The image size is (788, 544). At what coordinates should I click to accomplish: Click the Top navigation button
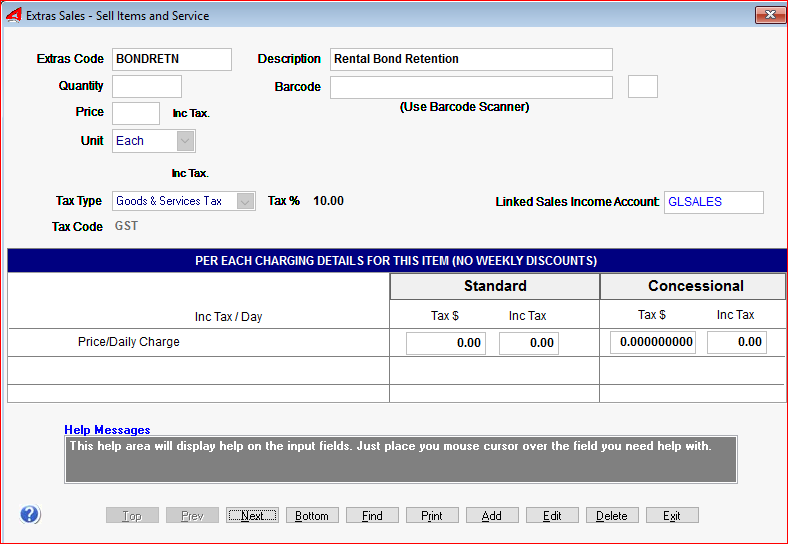(132, 515)
